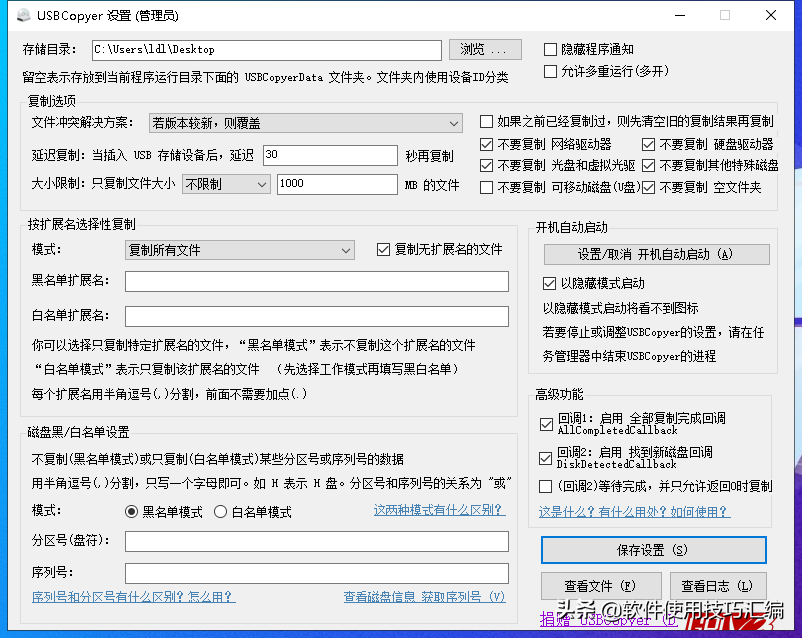
Task: Click the 查看日志 (L) button
Action: [x=718, y=586]
